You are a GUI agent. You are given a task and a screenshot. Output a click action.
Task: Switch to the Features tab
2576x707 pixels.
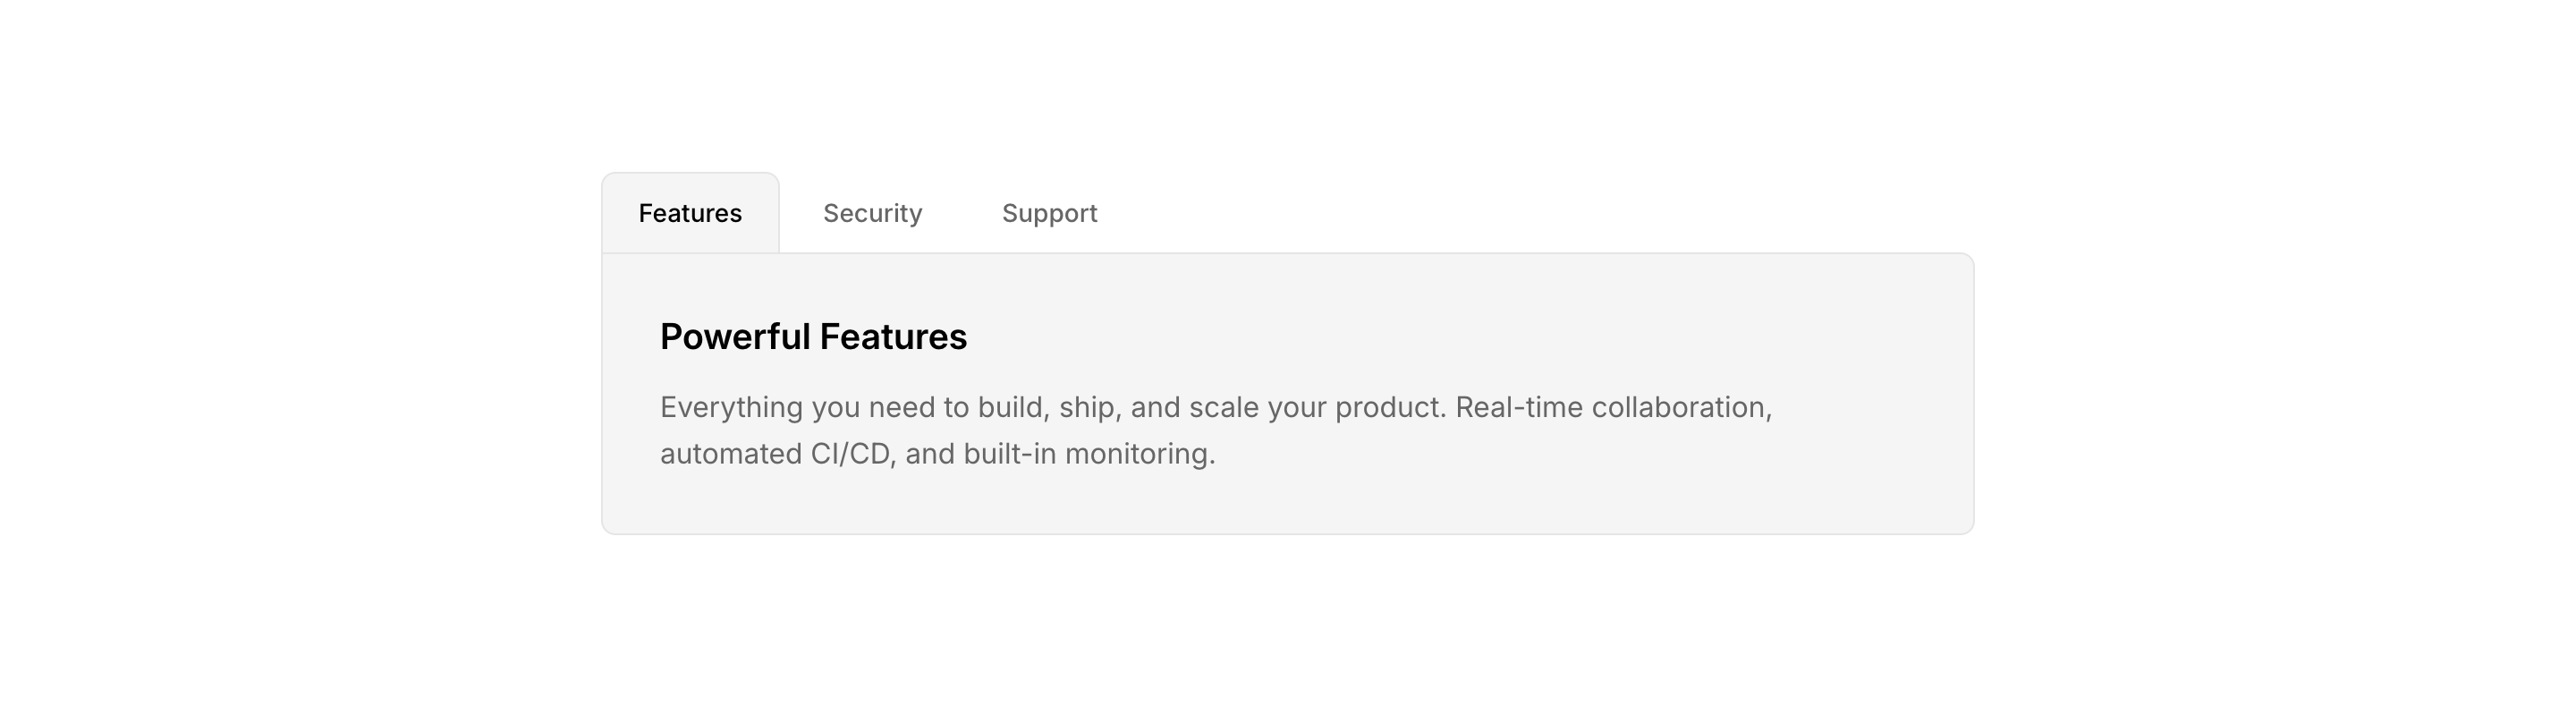pyautogui.click(x=690, y=213)
